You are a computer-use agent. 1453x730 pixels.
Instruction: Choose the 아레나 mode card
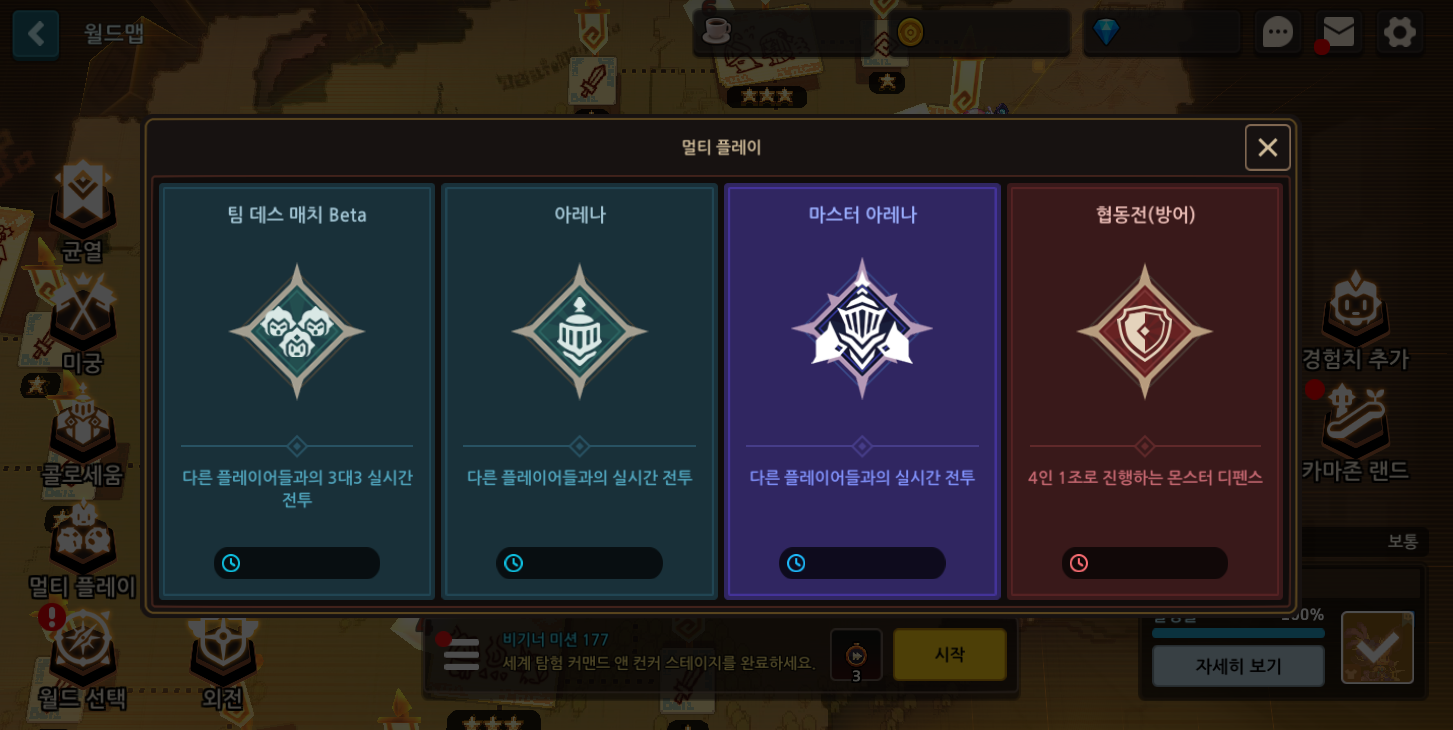(579, 391)
